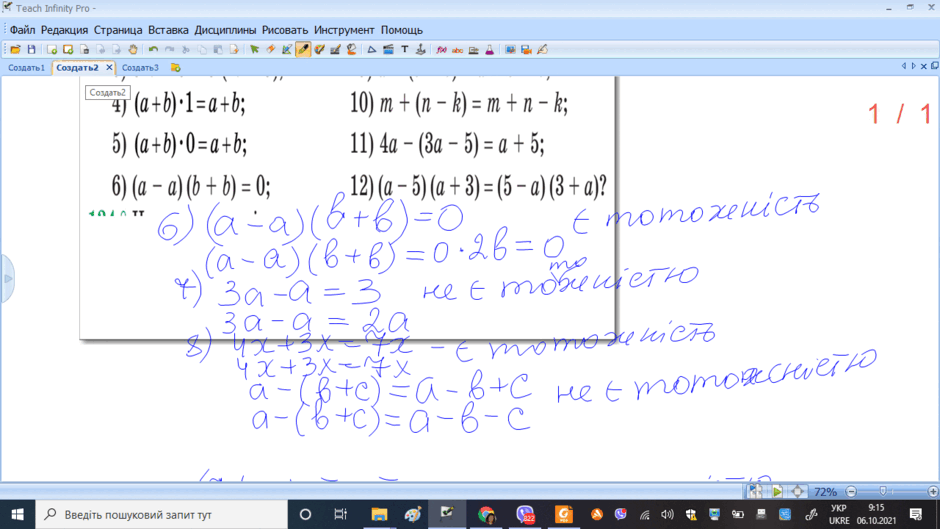Open the Вставка menu
Image resolution: width=940 pixels, height=529 pixels.
click(x=168, y=30)
